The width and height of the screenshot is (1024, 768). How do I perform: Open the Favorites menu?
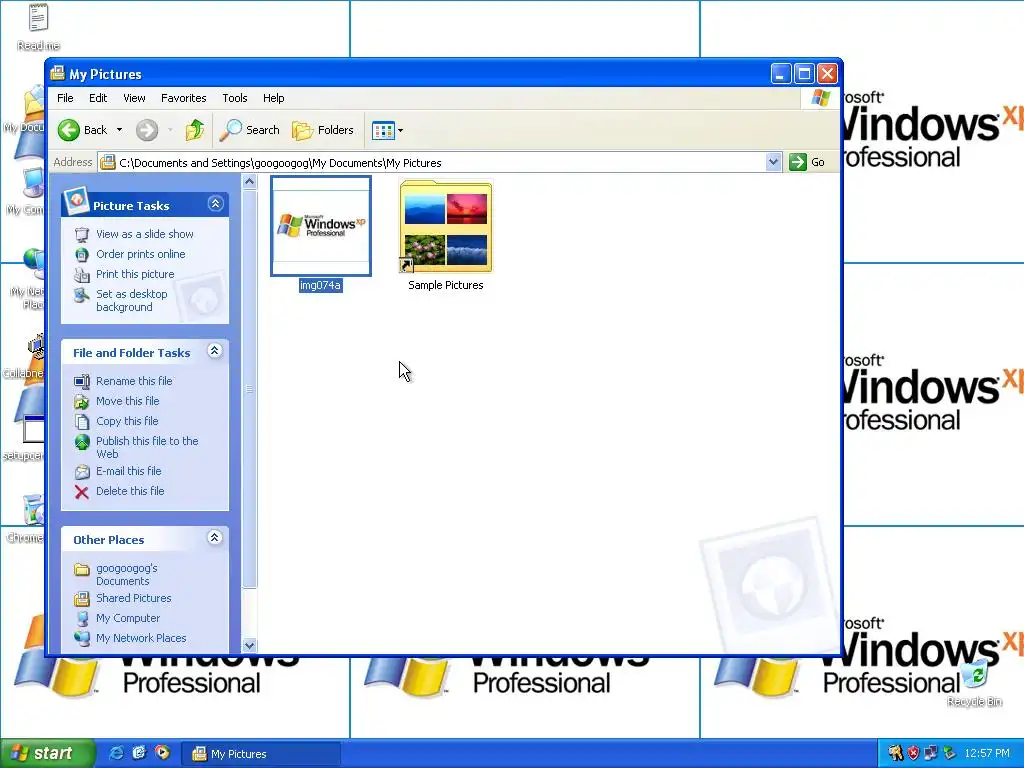[184, 98]
